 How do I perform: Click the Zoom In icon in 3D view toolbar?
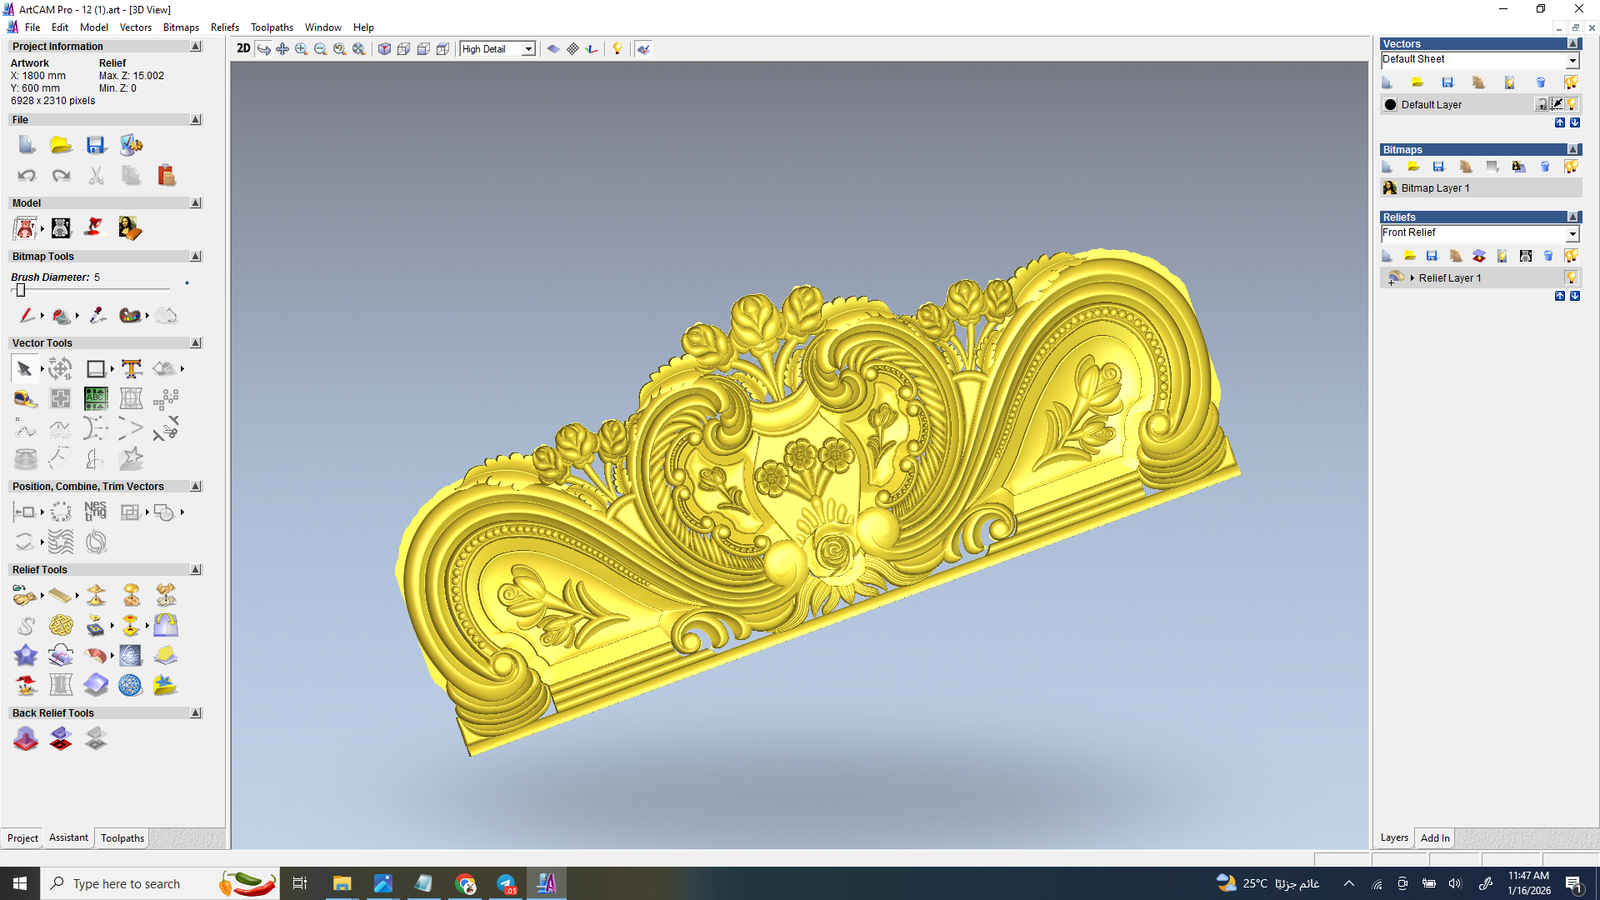click(x=301, y=49)
